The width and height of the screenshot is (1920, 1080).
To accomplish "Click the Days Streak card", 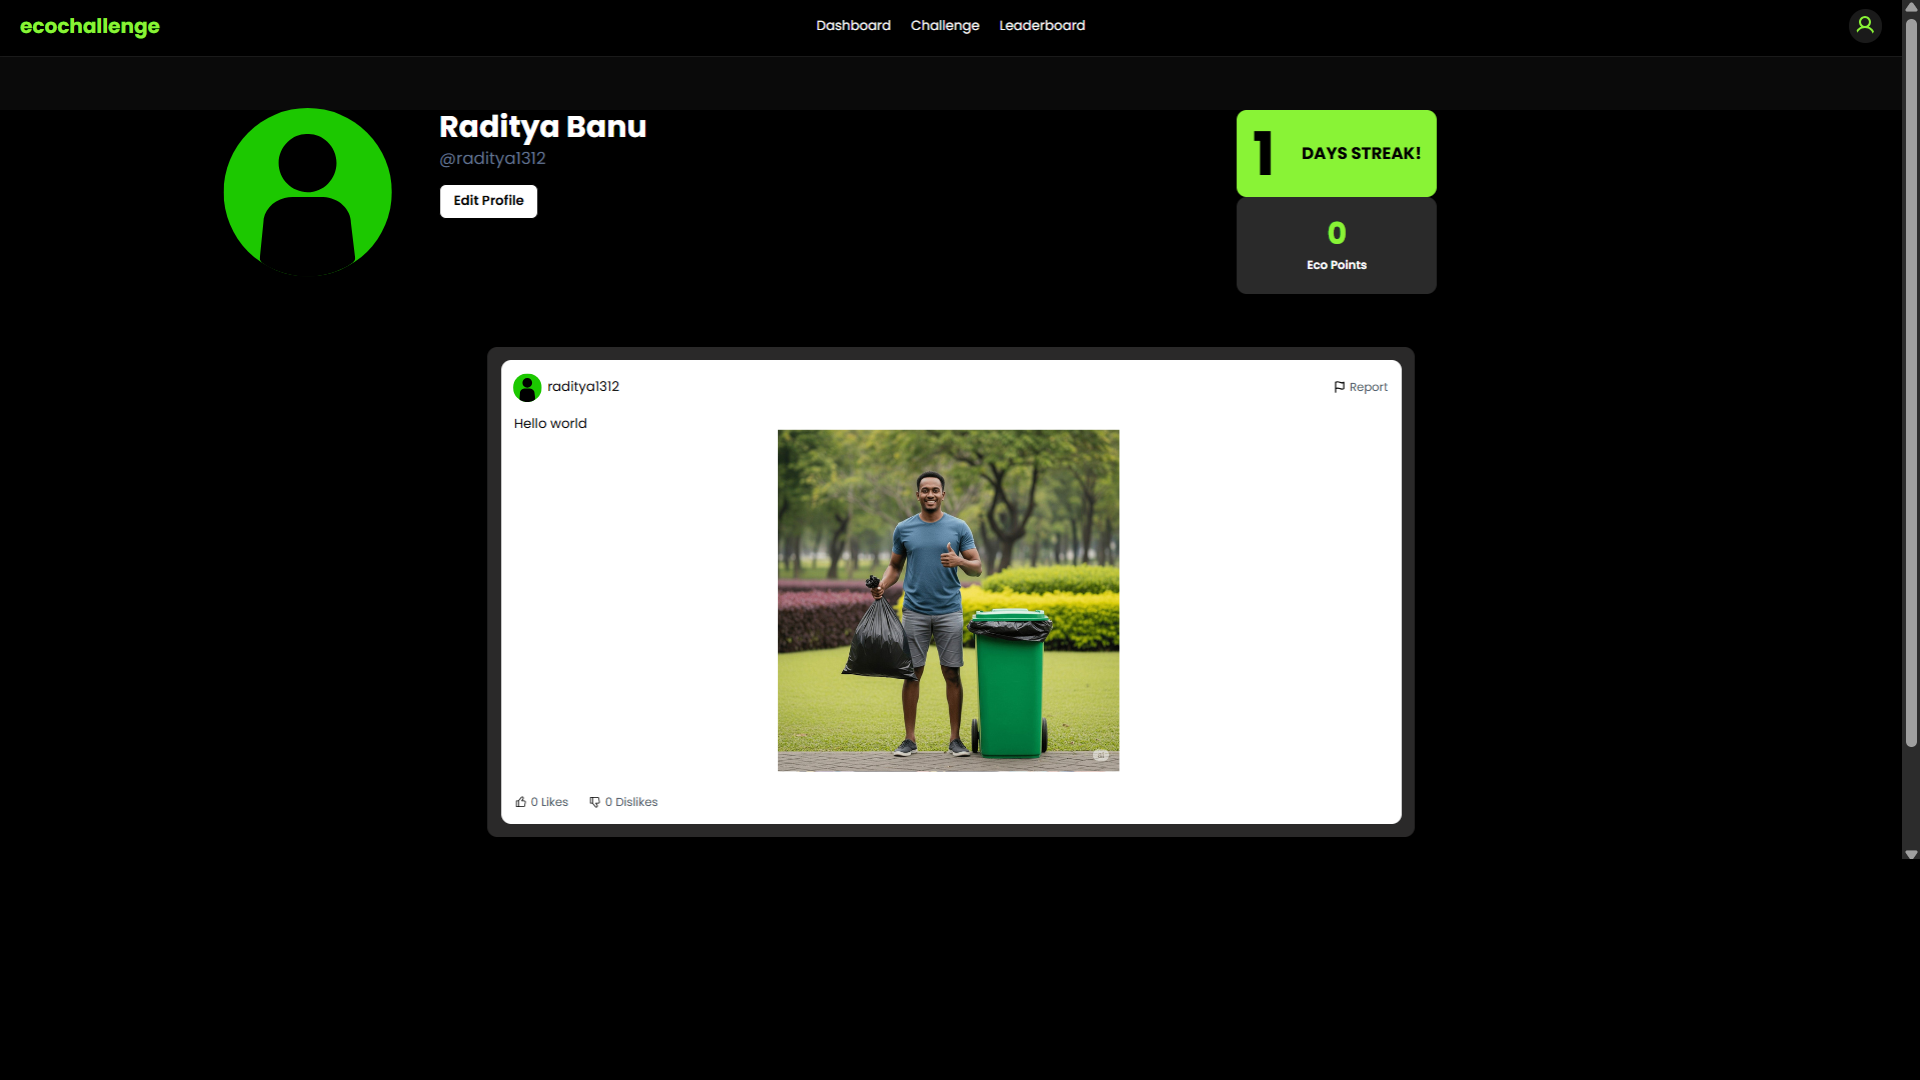I will coord(1336,153).
